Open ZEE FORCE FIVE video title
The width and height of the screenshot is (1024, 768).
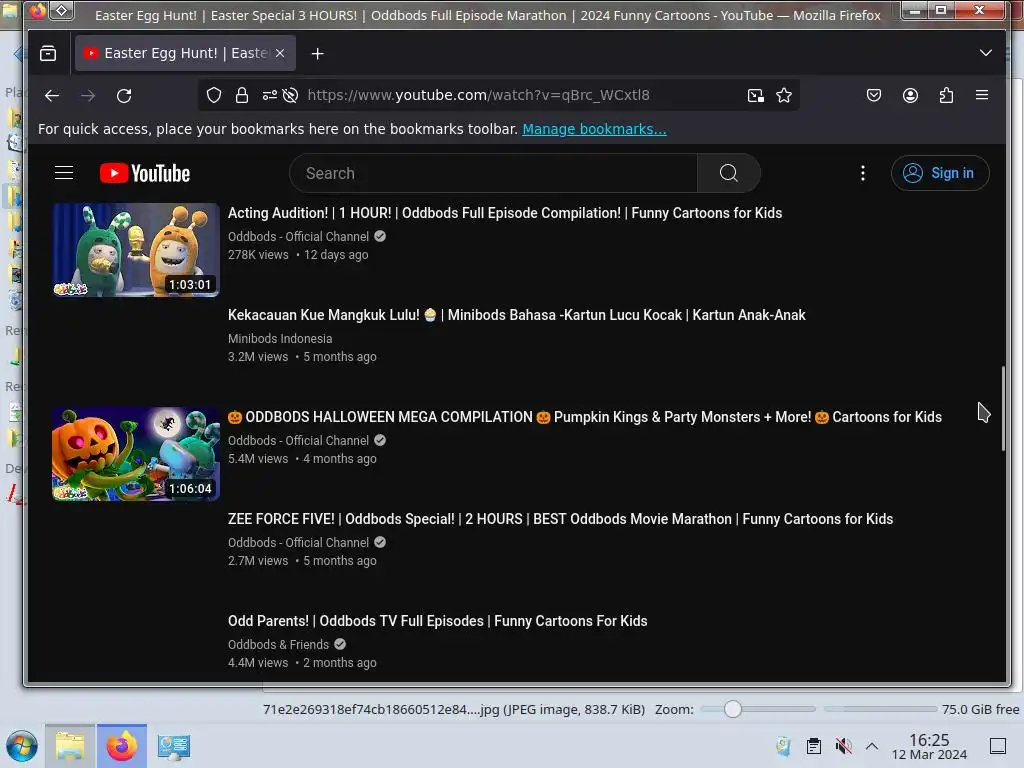(560, 519)
